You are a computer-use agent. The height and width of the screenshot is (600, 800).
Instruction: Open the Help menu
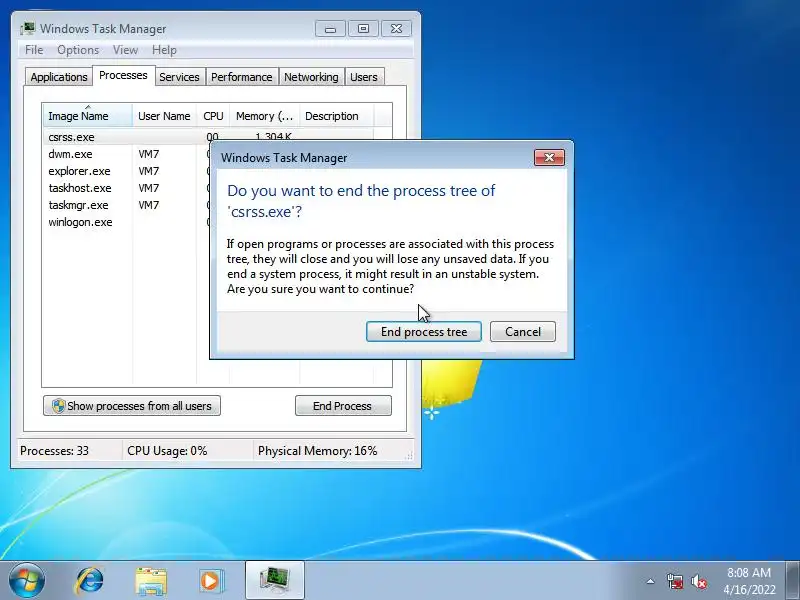(x=164, y=50)
